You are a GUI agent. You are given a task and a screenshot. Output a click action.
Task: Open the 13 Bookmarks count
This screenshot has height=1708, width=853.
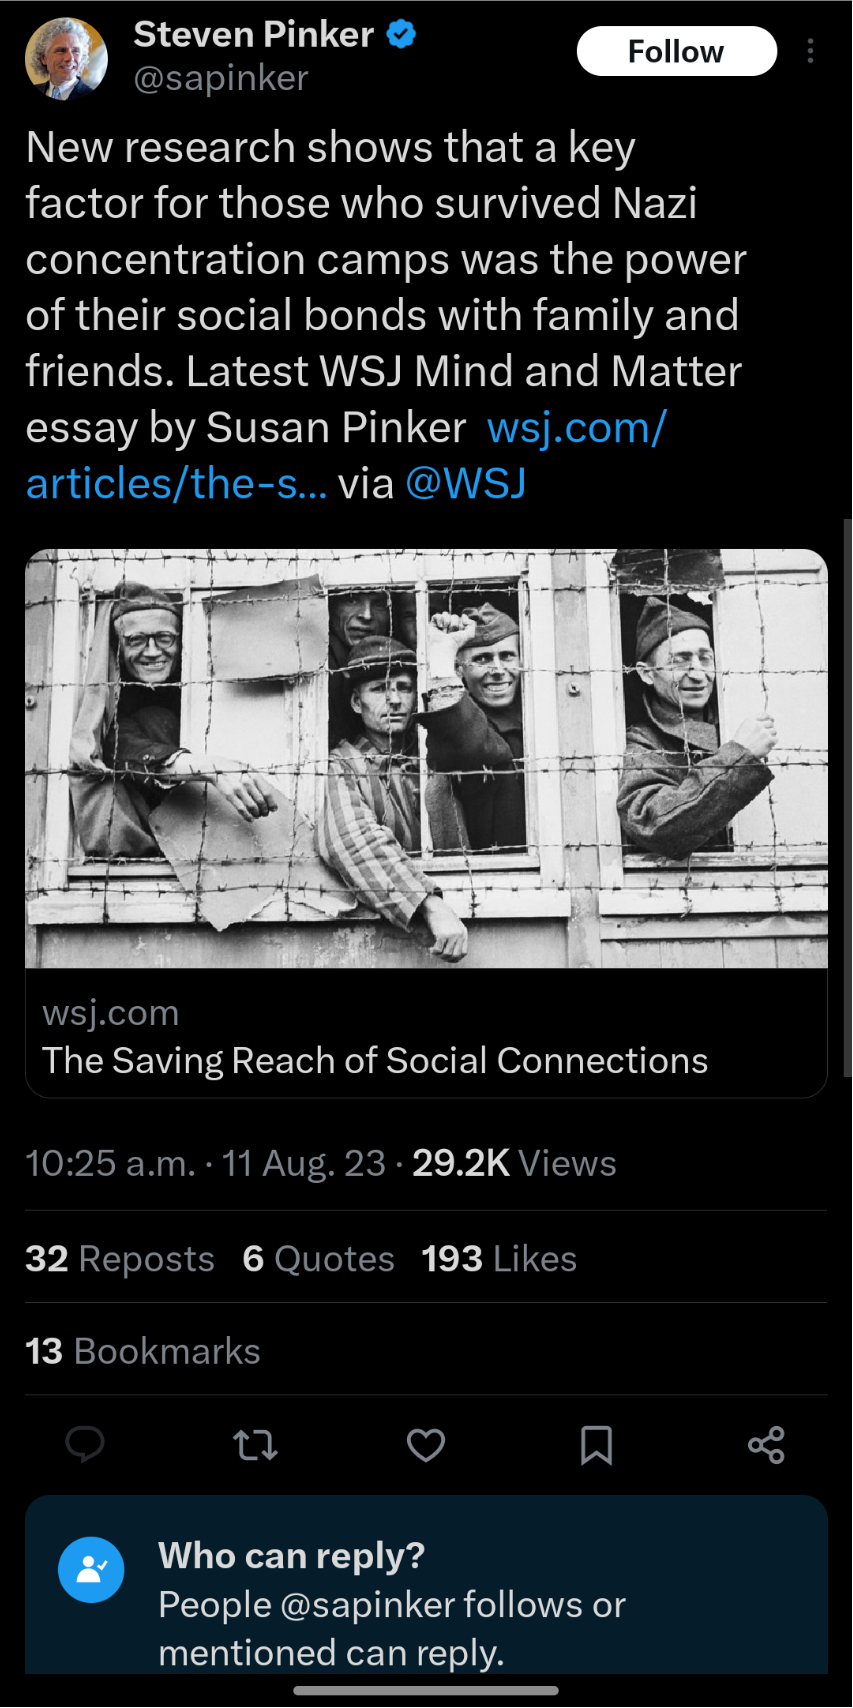click(x=143, y=1351)
